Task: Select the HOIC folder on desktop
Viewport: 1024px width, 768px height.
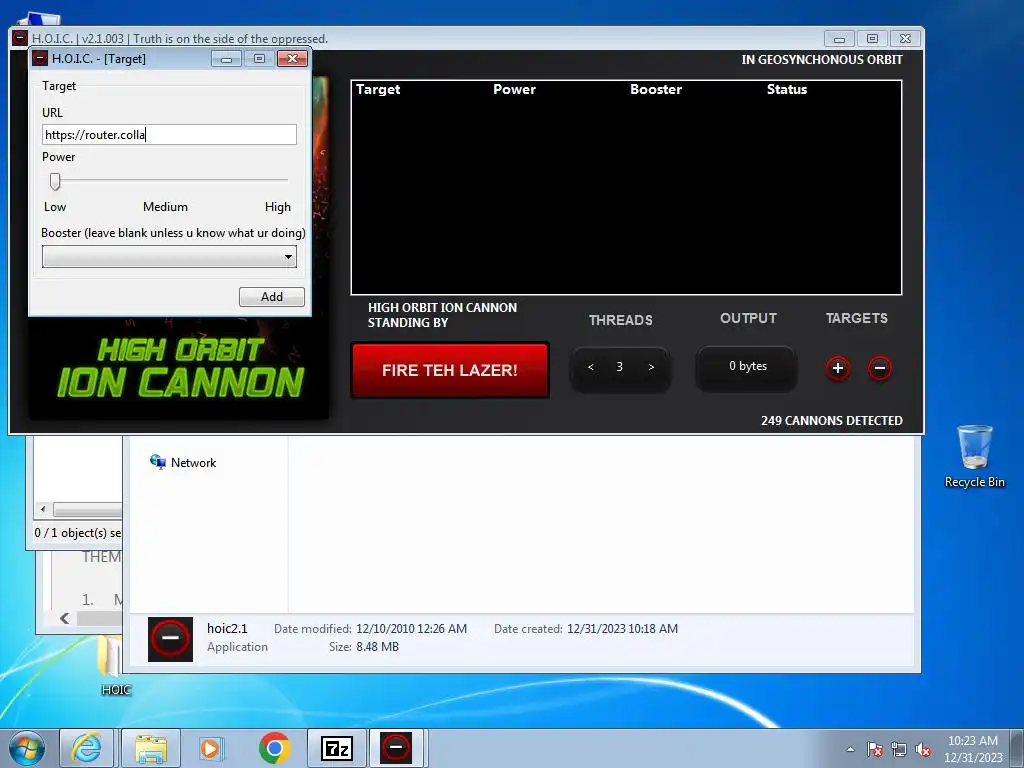Action: (x=116, y=665)
